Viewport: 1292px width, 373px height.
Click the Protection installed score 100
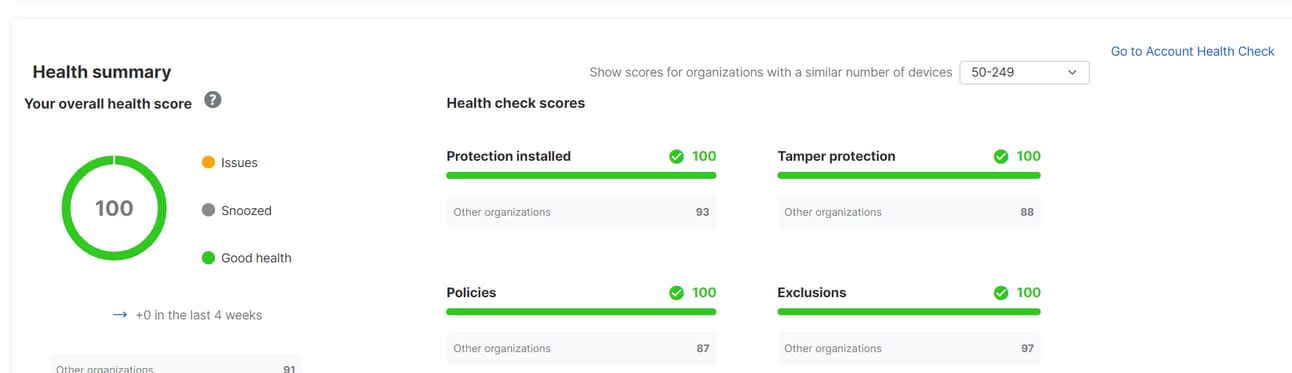(704, 156)
